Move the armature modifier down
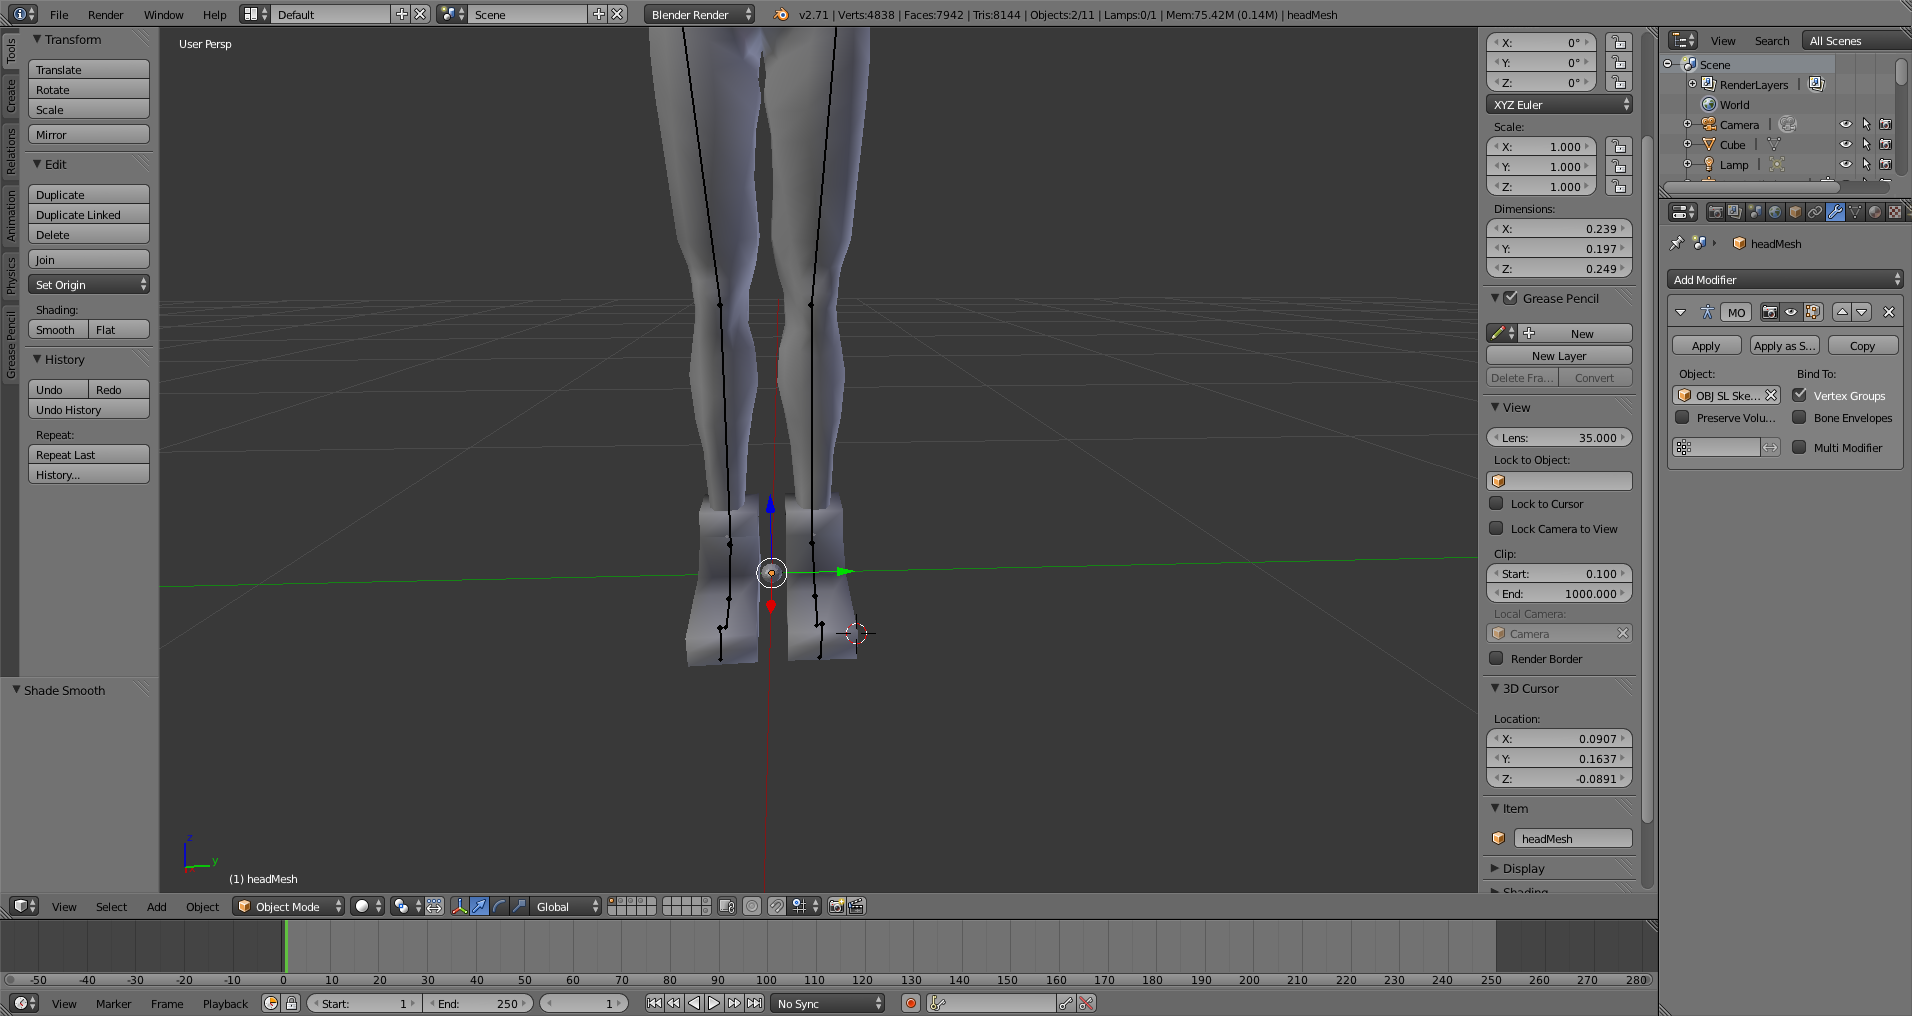This screenshot has height=1016, width=1912. click(1862, 312)
